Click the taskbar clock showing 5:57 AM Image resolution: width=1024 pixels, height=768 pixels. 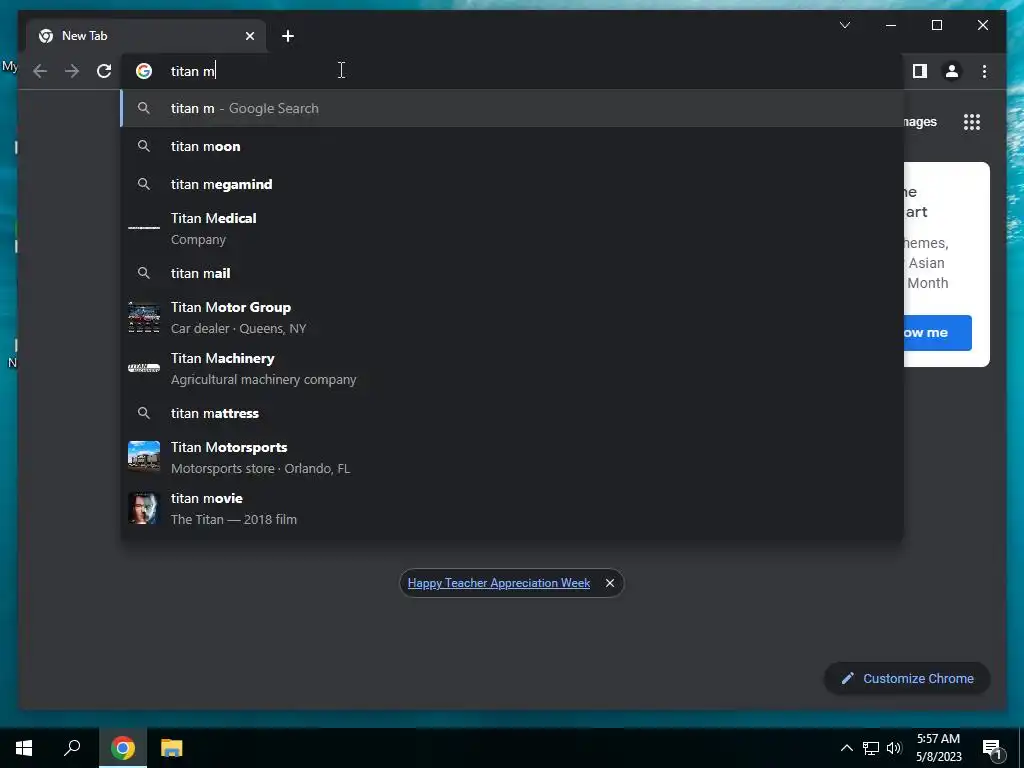(938, 748)
